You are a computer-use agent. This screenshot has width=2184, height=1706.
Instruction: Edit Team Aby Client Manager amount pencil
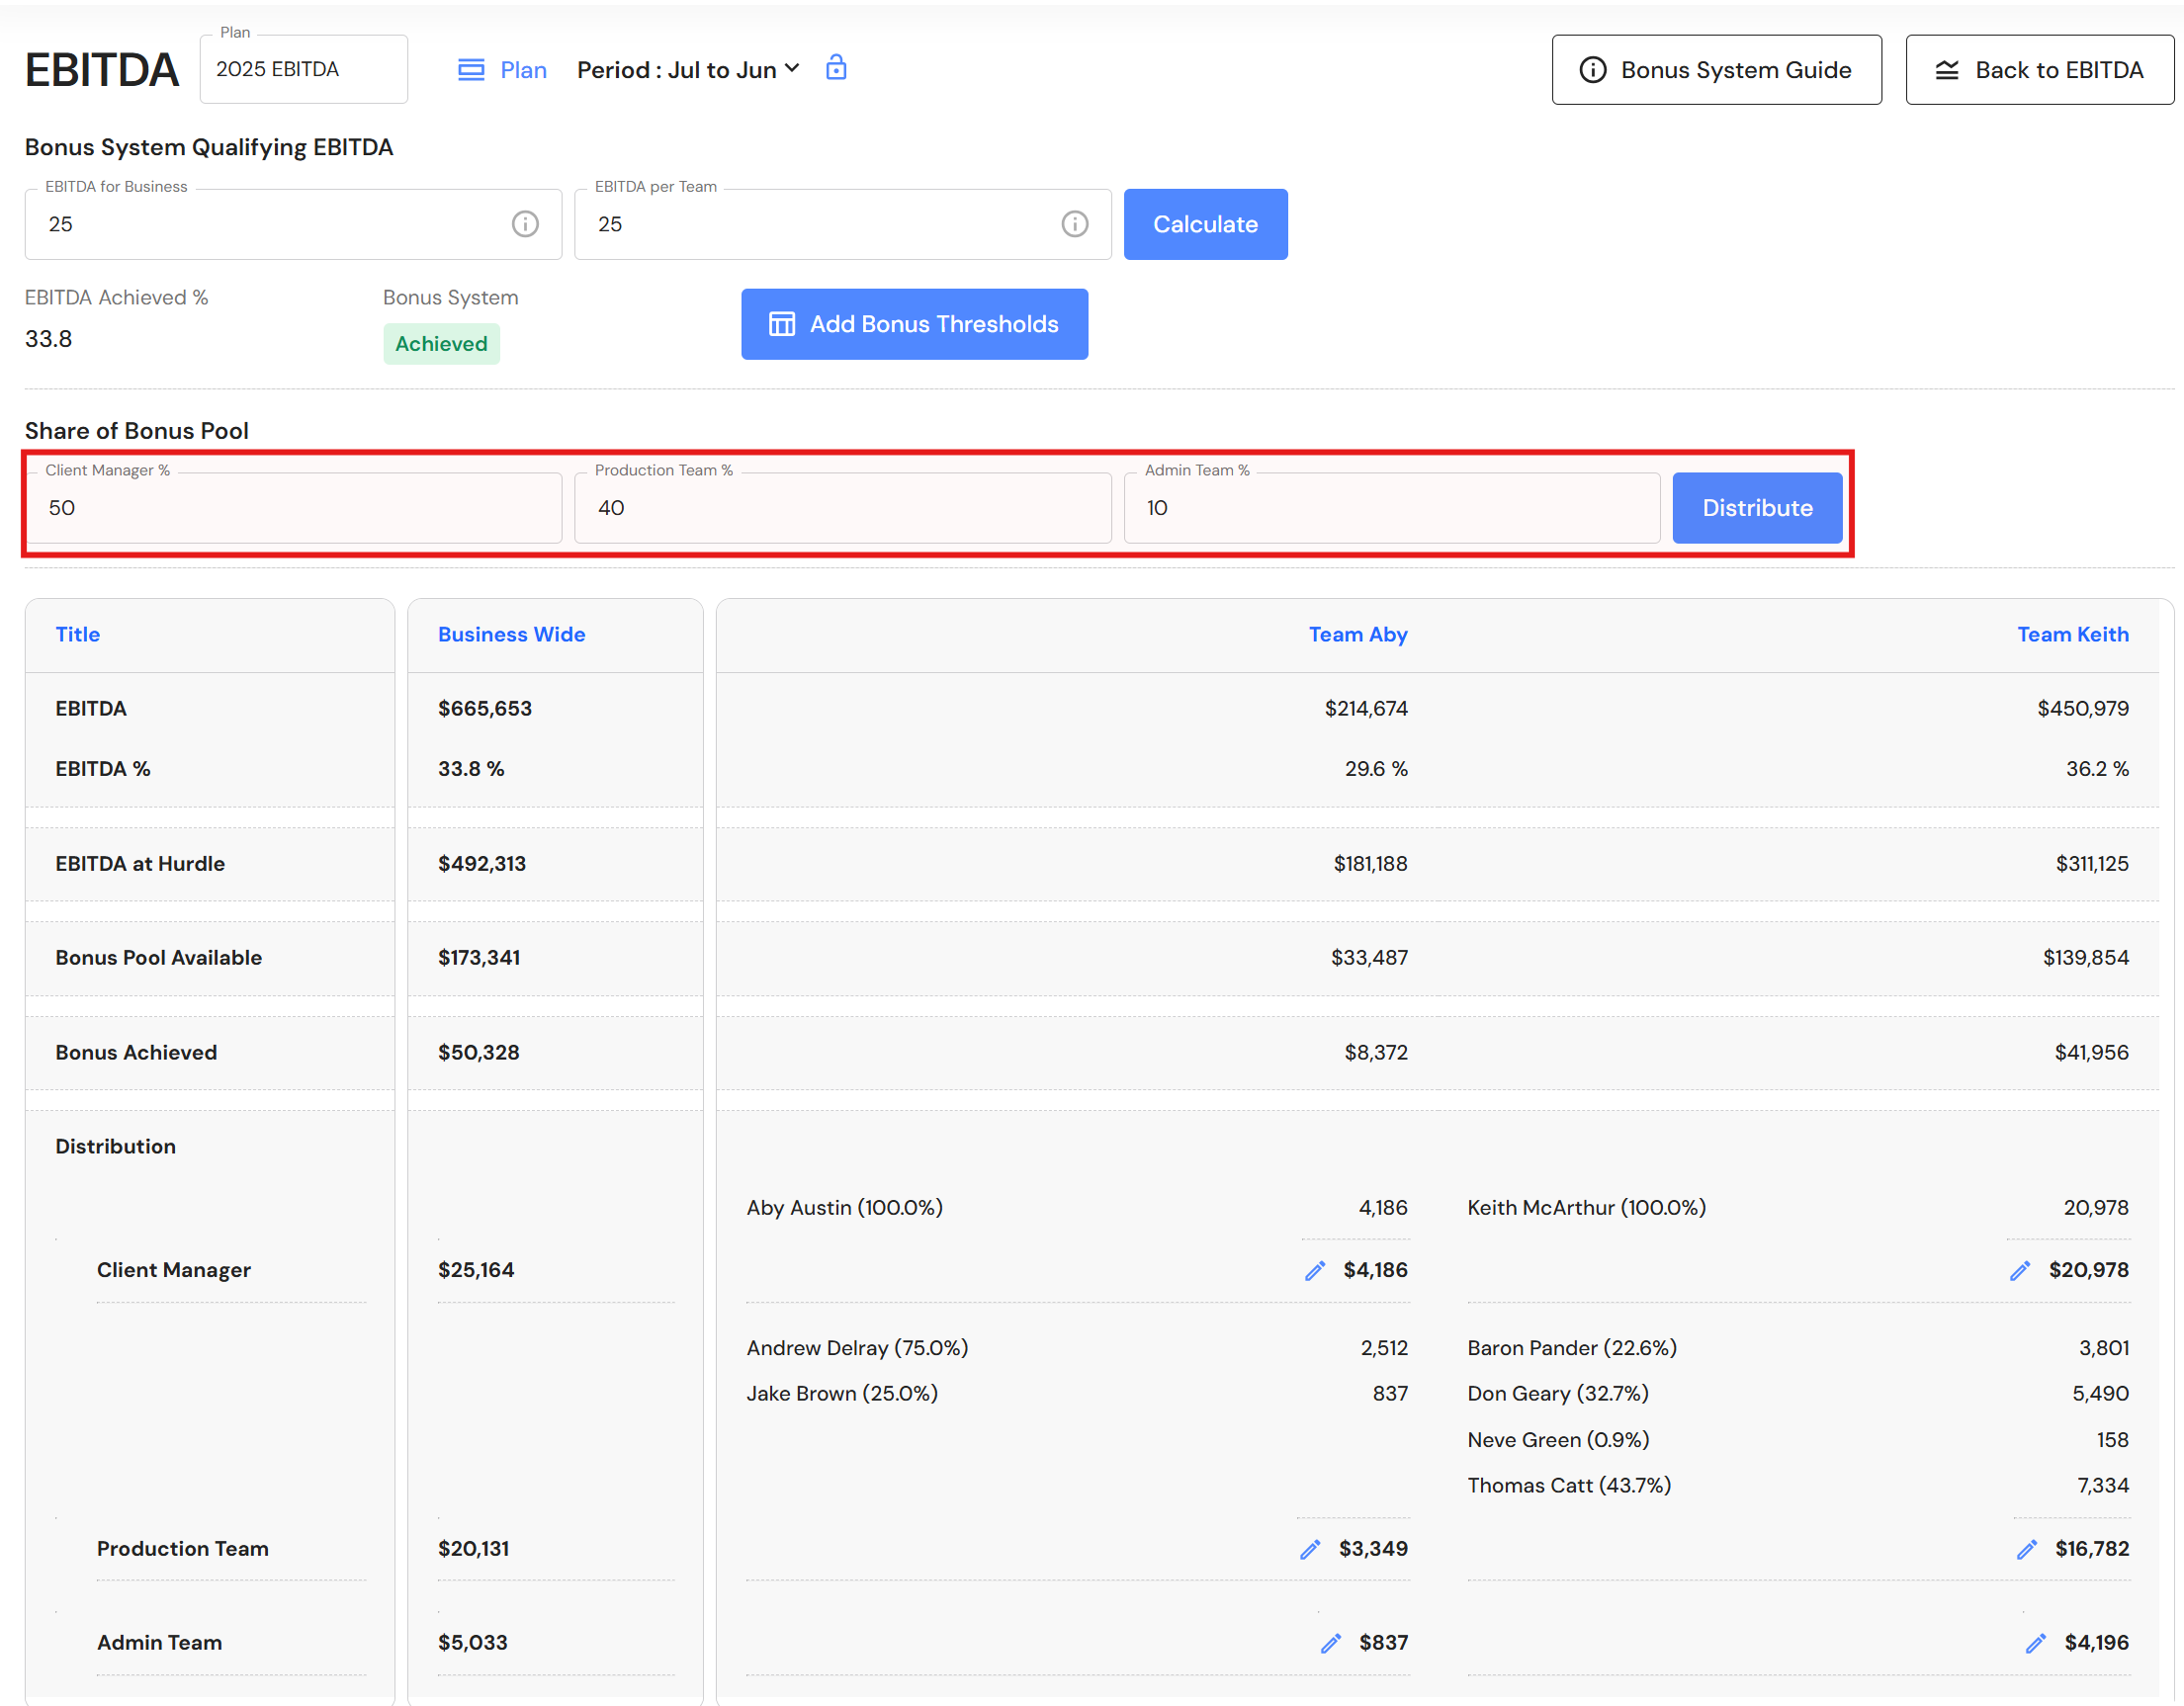[x=1315, y=1270]
